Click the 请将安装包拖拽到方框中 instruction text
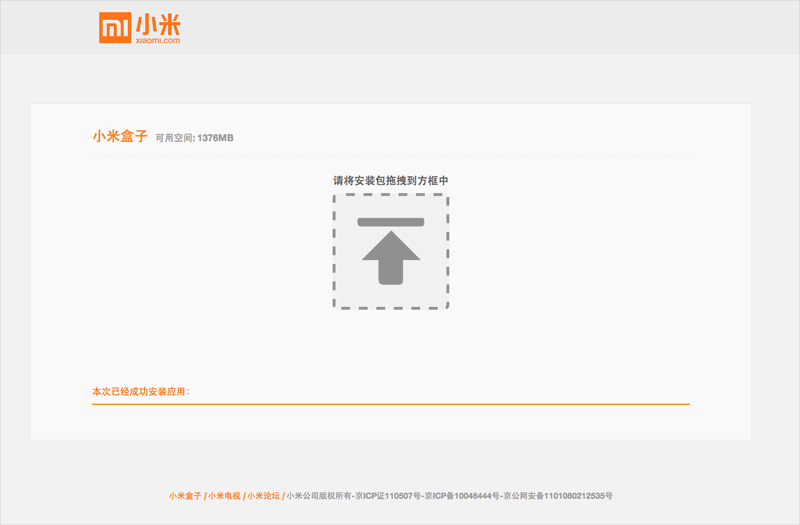 tap(391, 181)
